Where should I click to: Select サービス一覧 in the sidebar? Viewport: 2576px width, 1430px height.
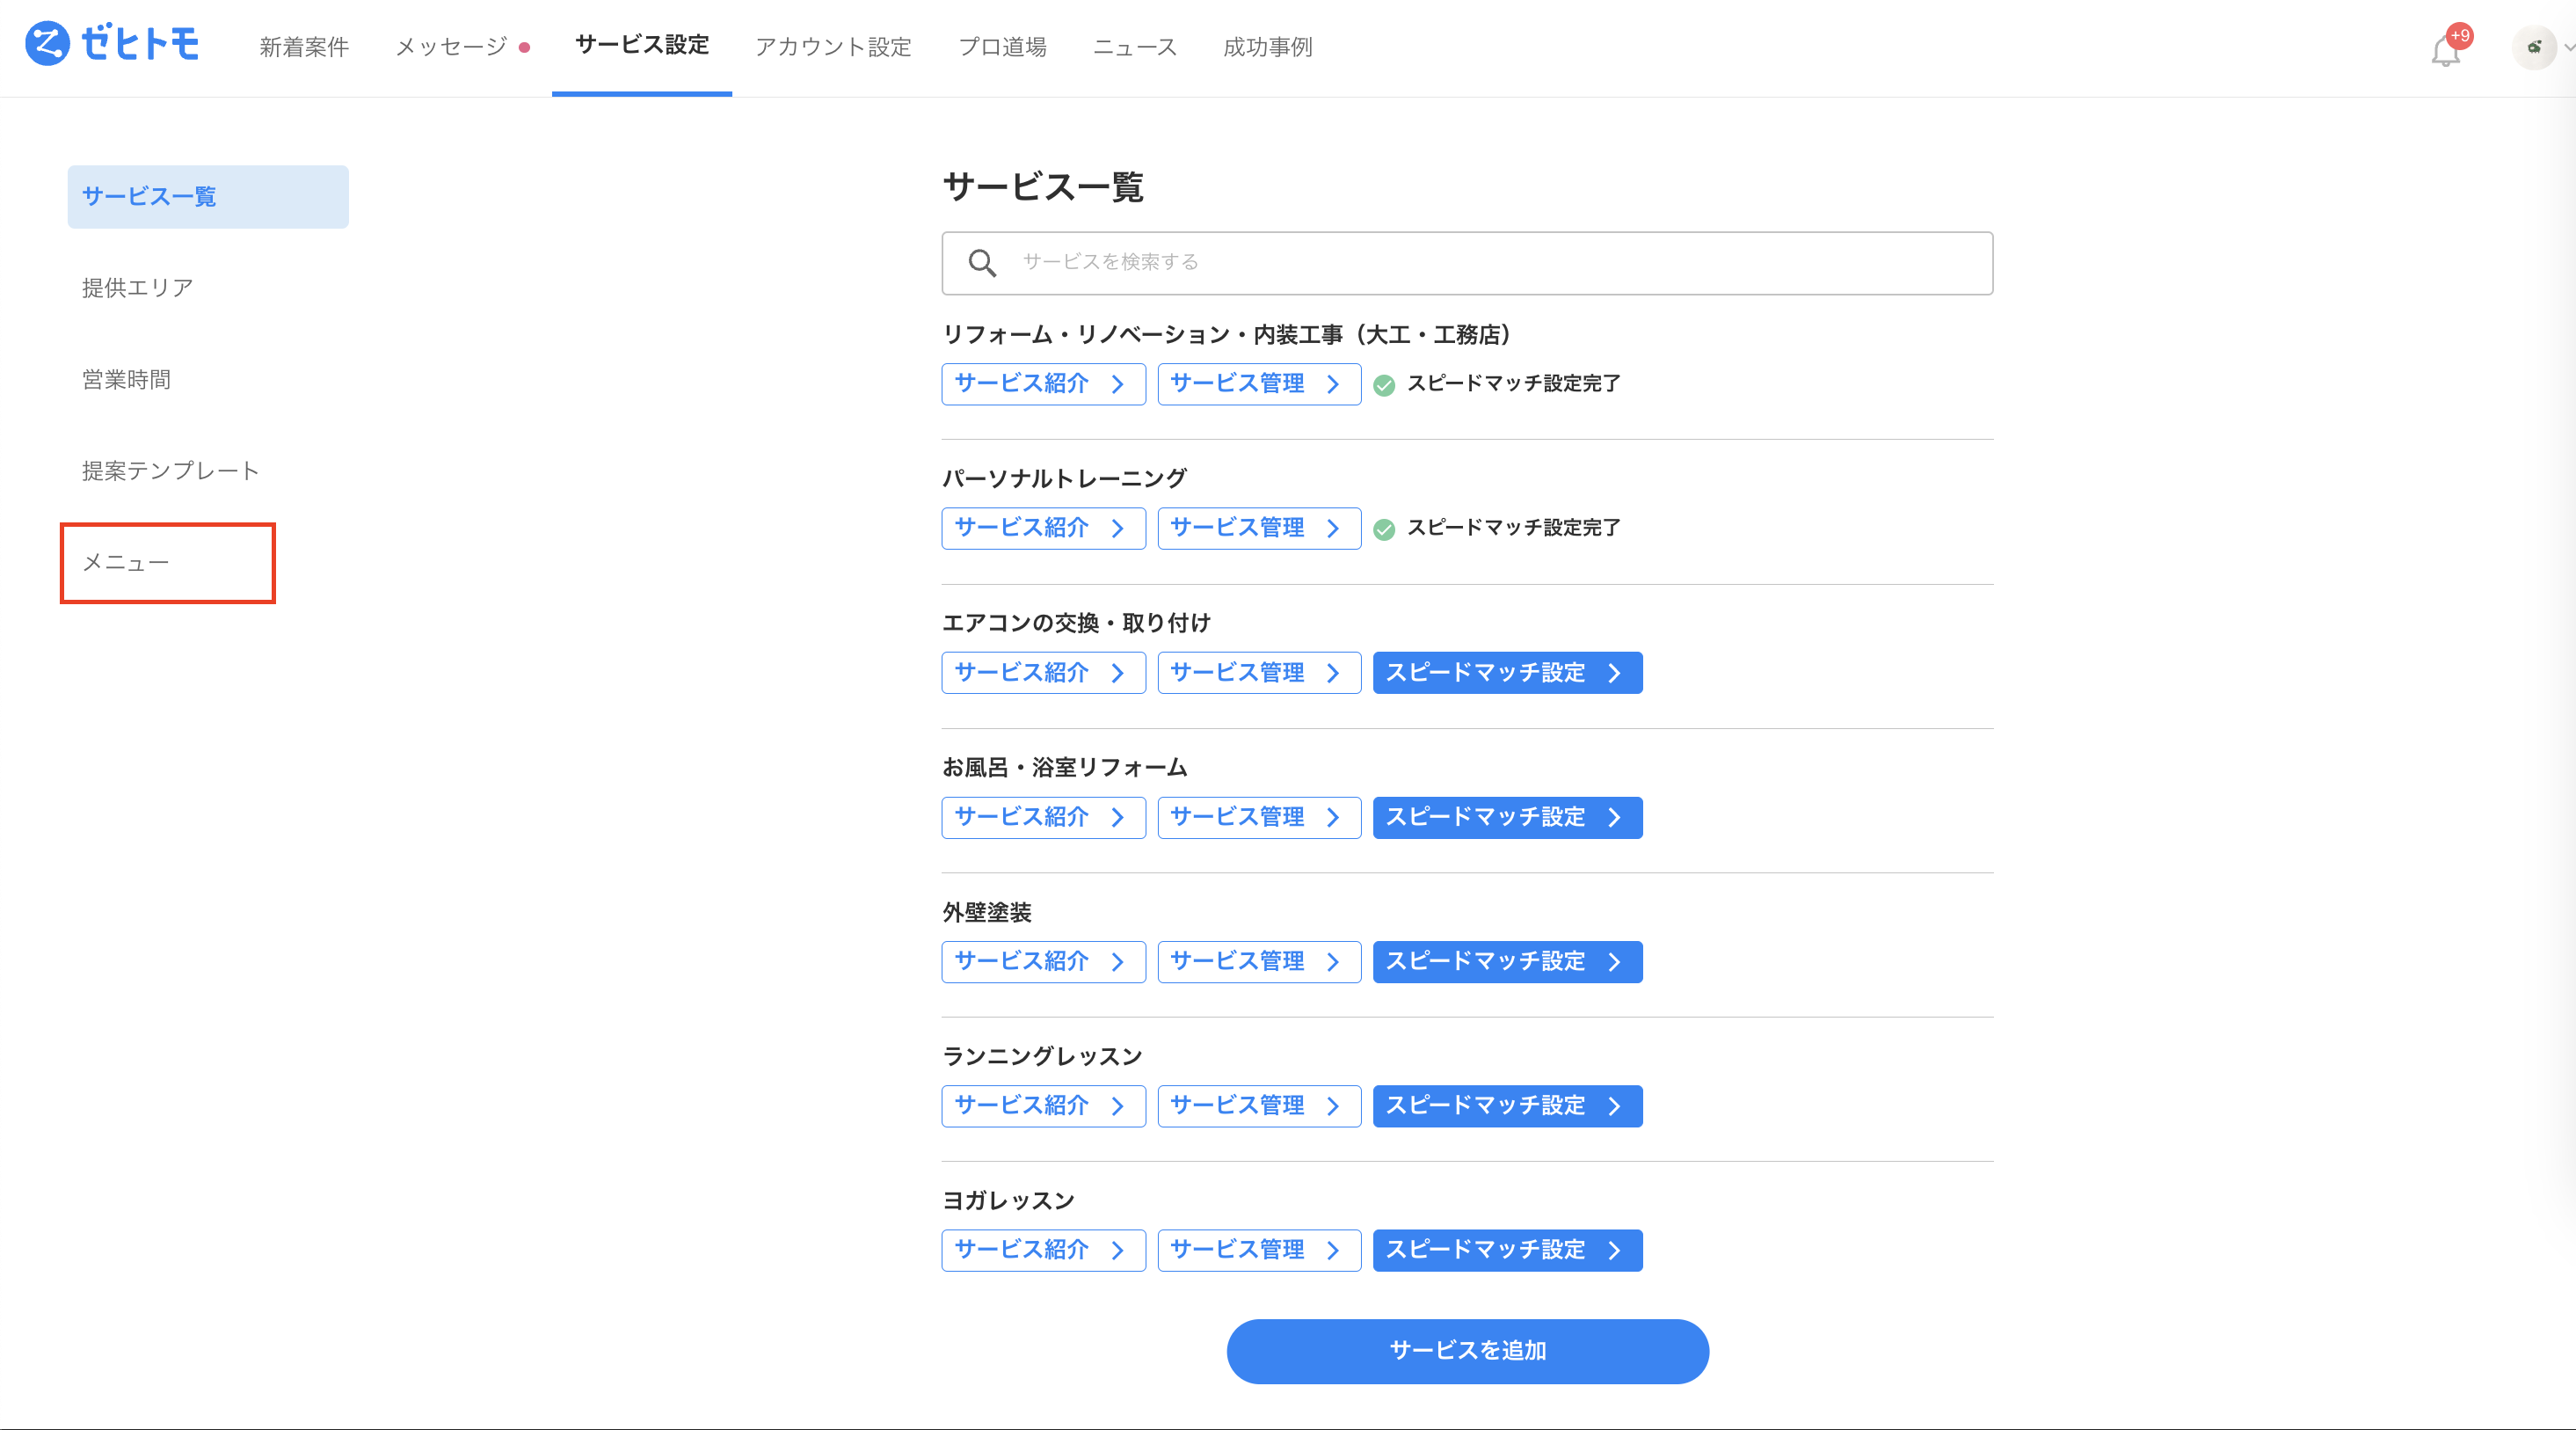click(x=208, y=196)
